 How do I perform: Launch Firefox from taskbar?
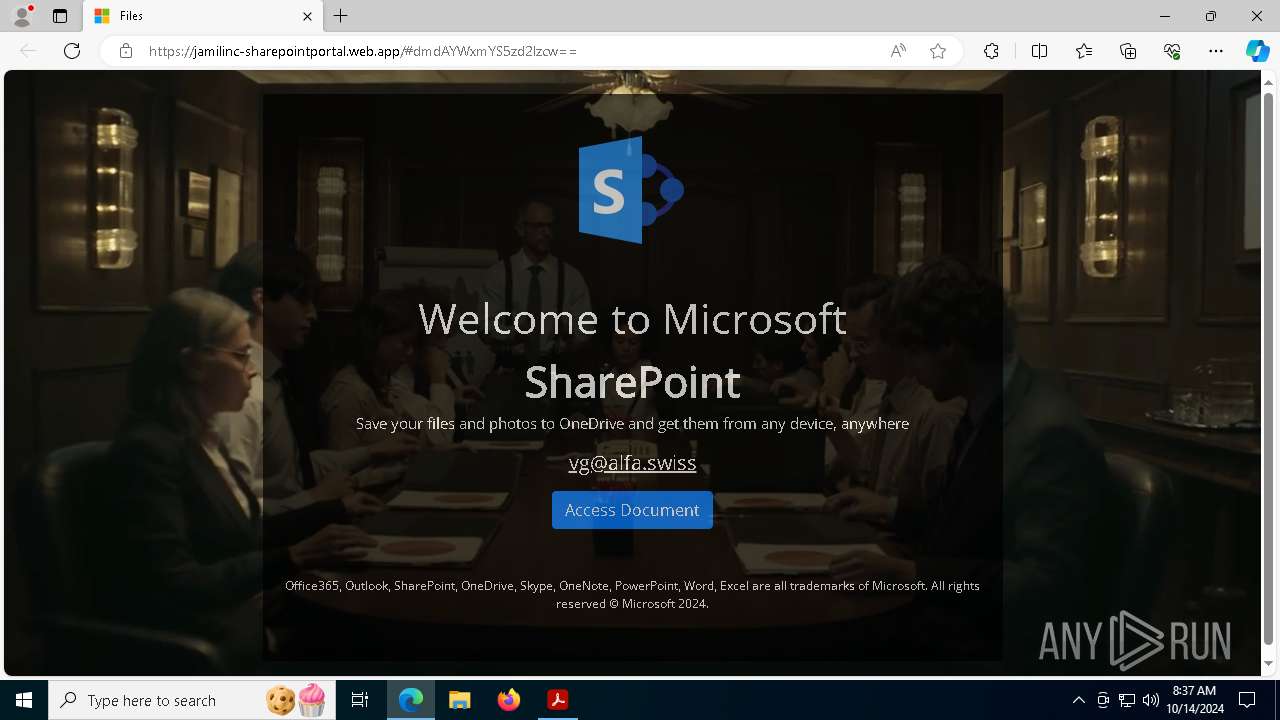pyautogui.click(x=509, y=700)
